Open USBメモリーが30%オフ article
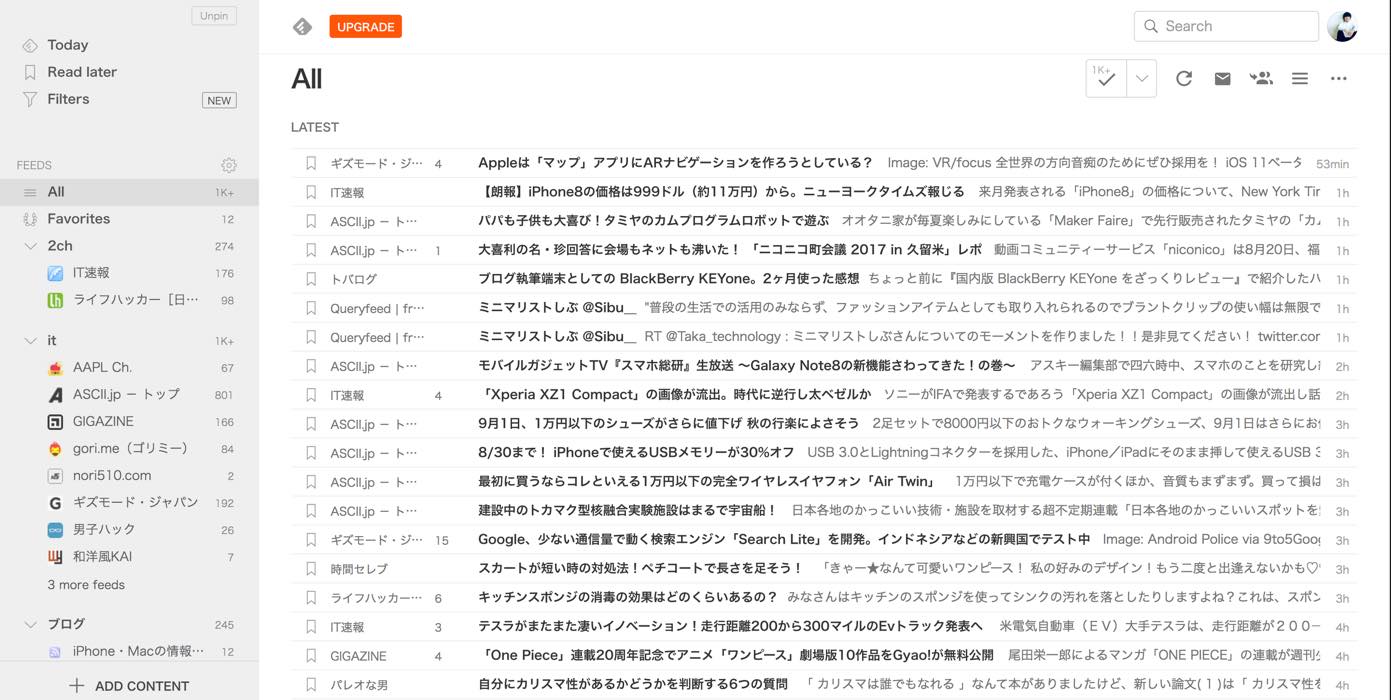 (636, 453)
